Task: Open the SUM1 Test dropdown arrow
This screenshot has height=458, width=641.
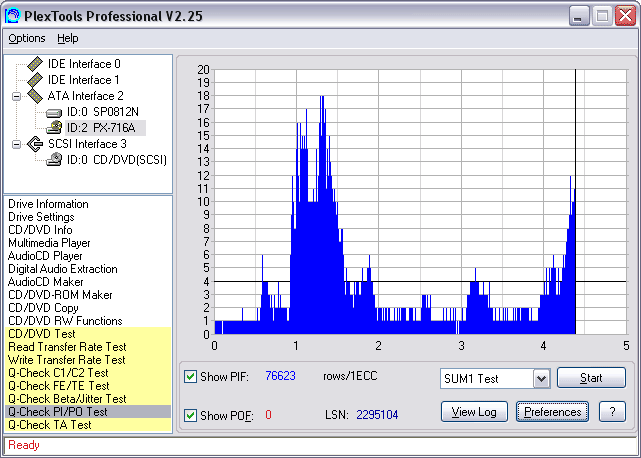Action: pos(541,379)
